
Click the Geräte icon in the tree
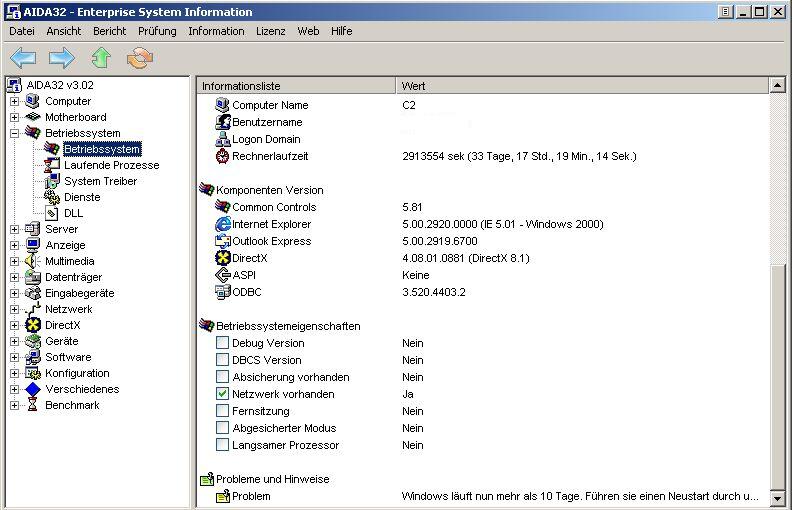32,341
